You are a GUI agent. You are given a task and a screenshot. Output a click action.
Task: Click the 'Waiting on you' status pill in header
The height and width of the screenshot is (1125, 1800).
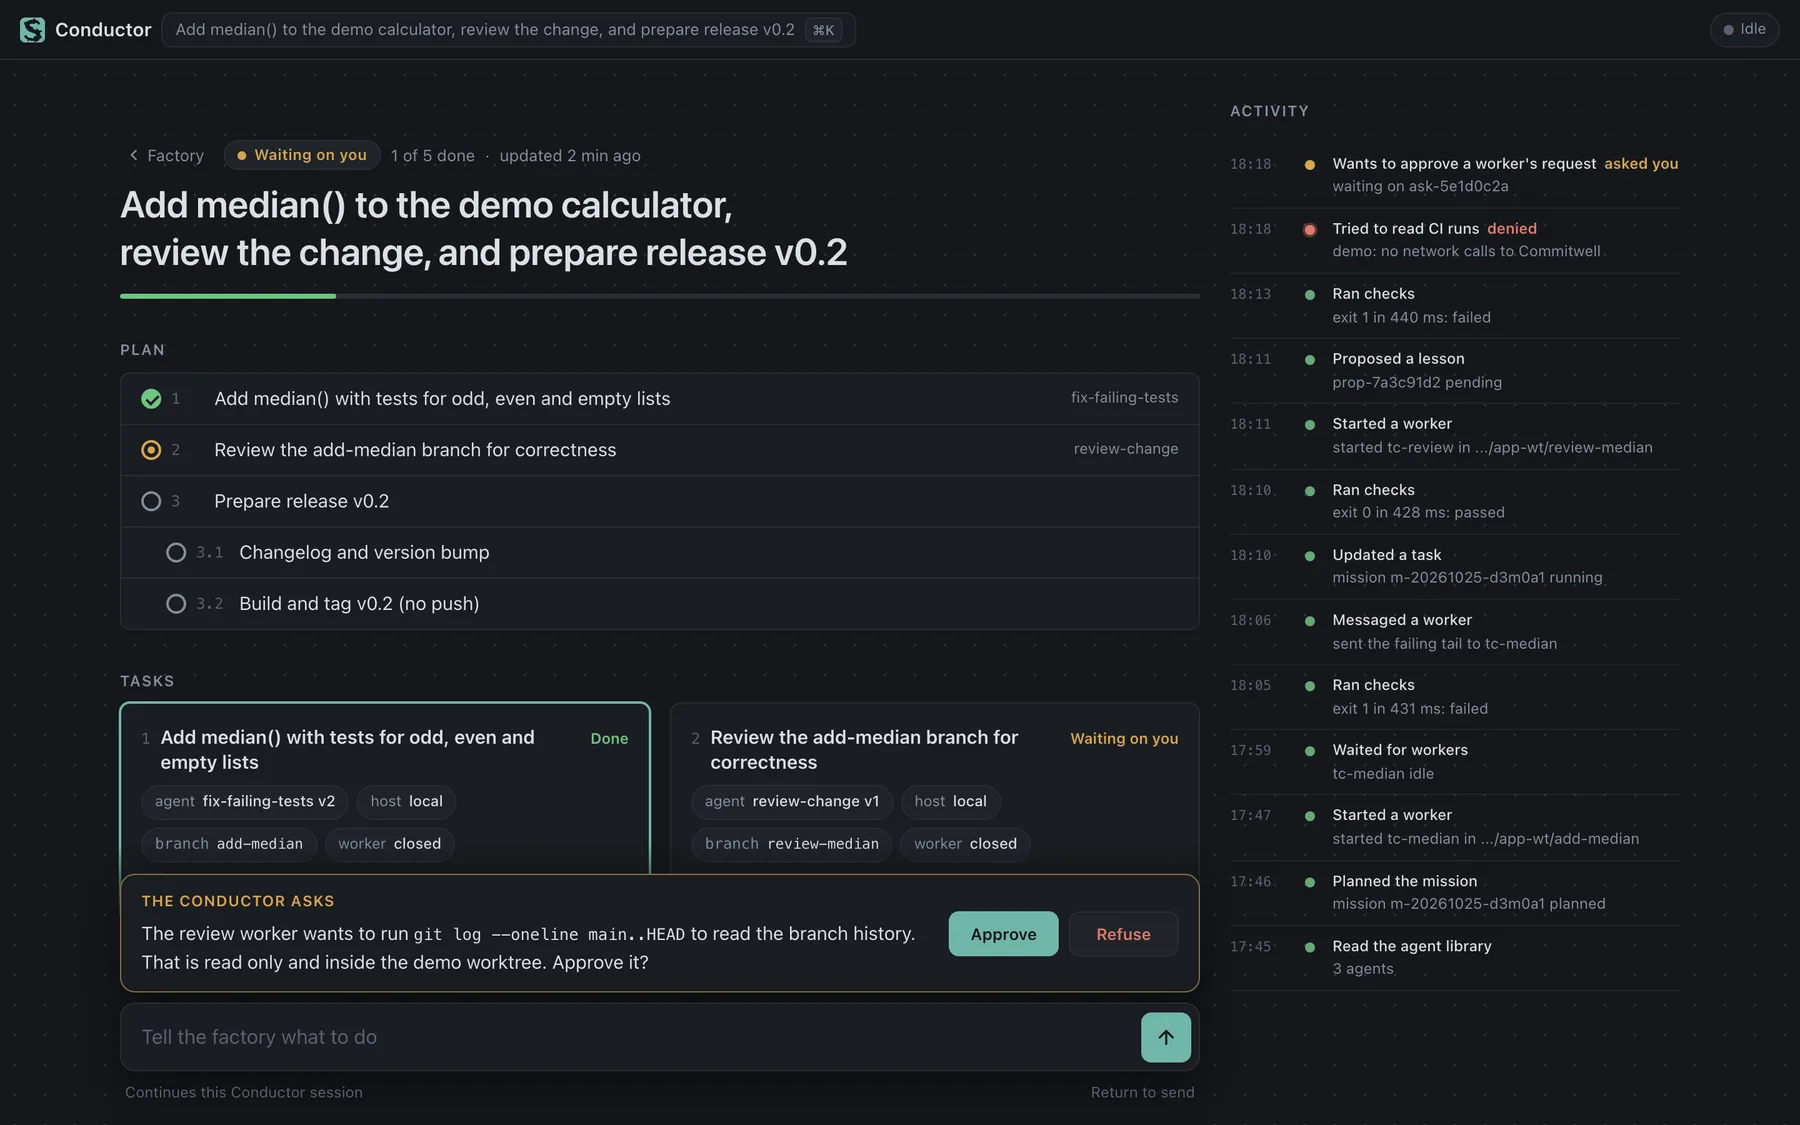point(302,155)
